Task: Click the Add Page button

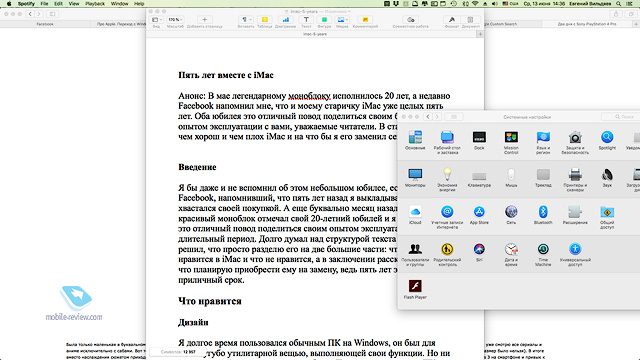Action: pyautogui.click(x=204, y=20)
